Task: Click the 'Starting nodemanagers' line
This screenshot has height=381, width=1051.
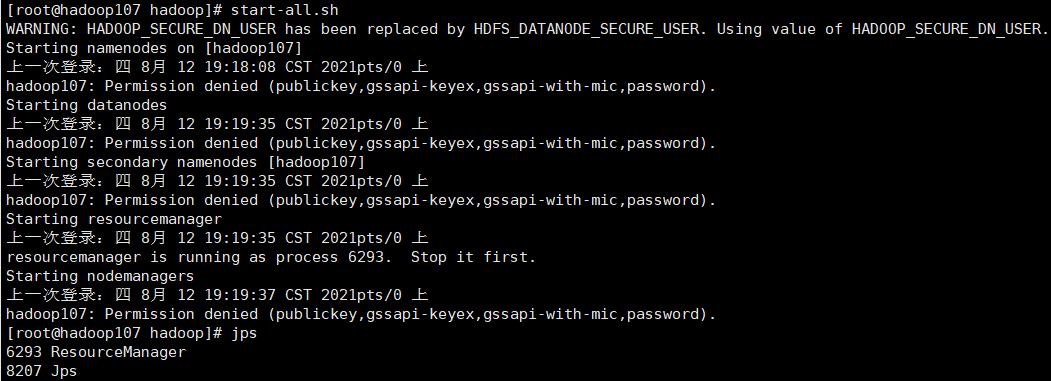Action: (100, 276)
